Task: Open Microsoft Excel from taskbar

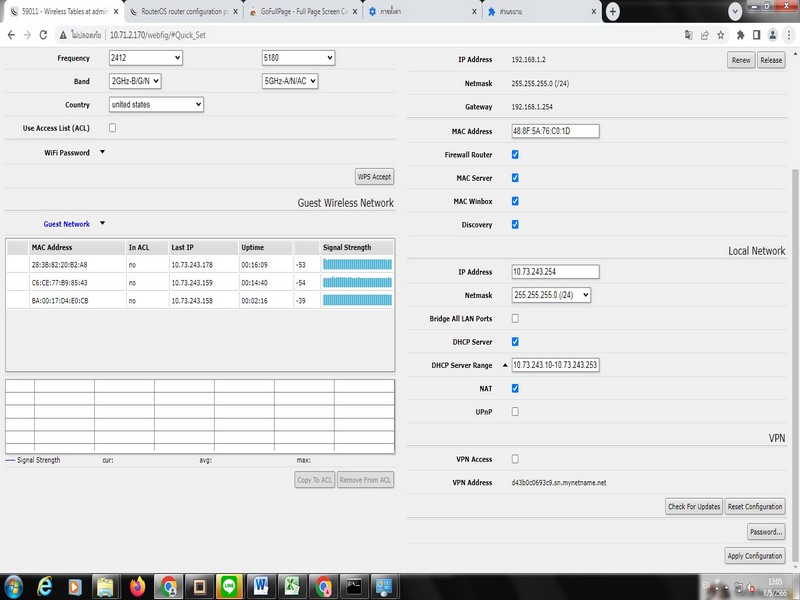Action: click(x=291, y=587)
